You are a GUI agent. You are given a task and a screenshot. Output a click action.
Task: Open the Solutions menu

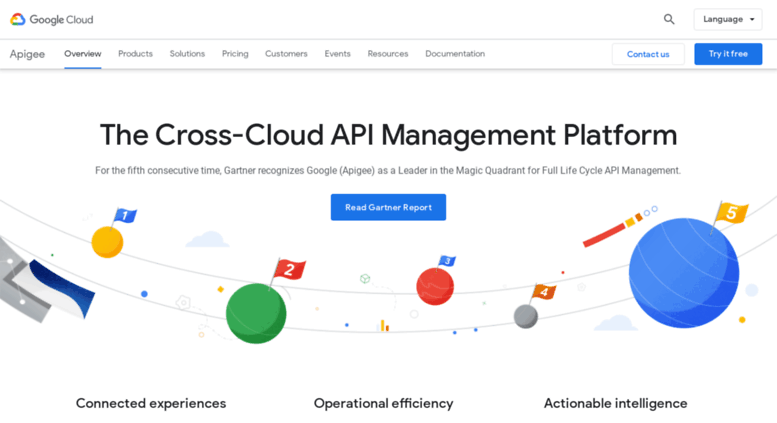coord(187,54)
